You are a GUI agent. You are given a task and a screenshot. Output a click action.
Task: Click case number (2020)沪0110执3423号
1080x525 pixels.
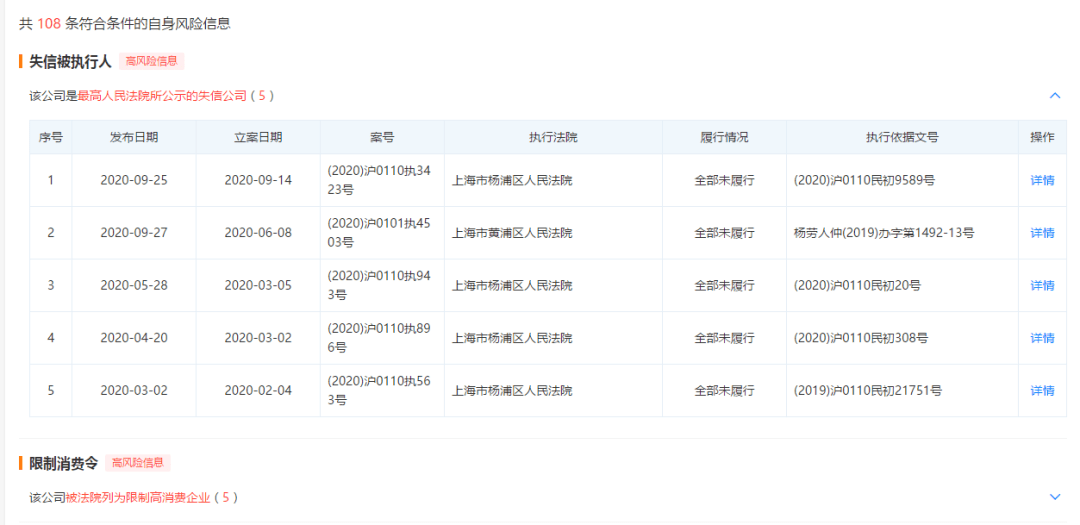click(x=379, y=181)
